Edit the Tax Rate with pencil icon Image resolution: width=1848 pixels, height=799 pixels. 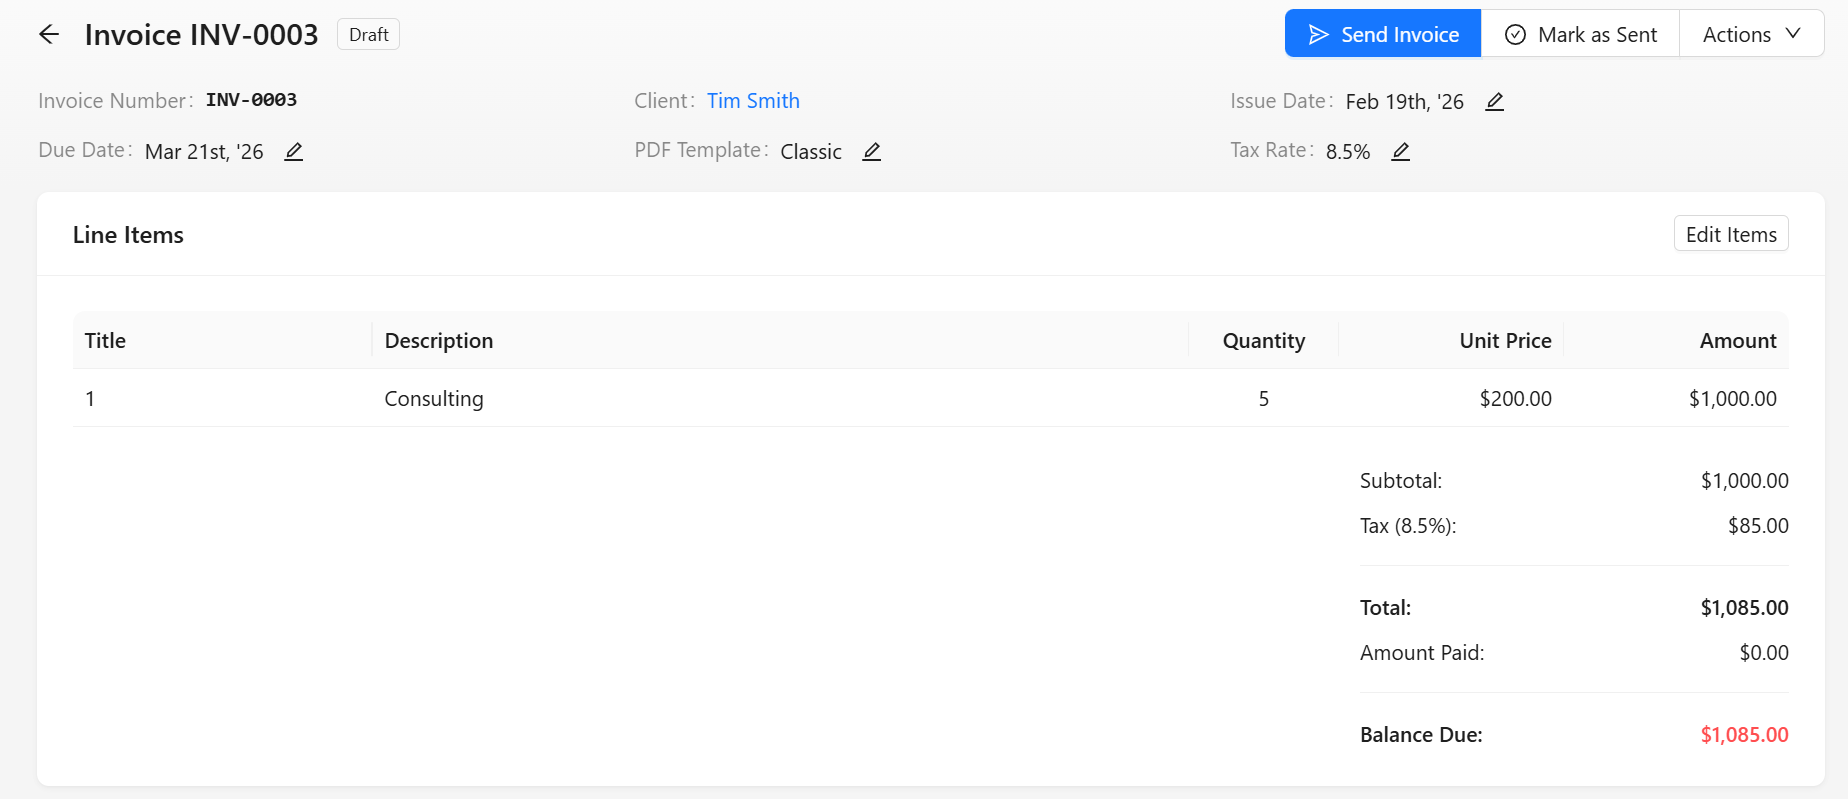pyautogui.click(x=1400, y=151)
